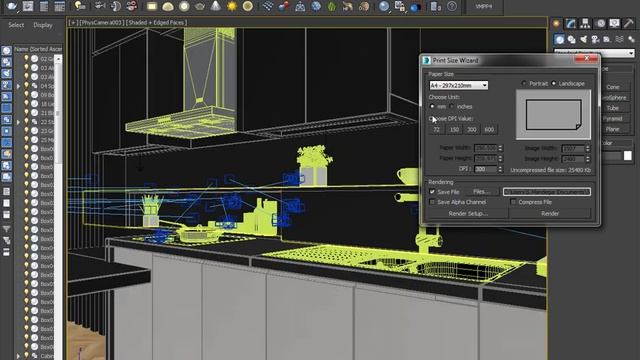Open the object category dropdown in Create panel
Image resolution: width=640 pixels, height=360 pixels.
point(594,53)
